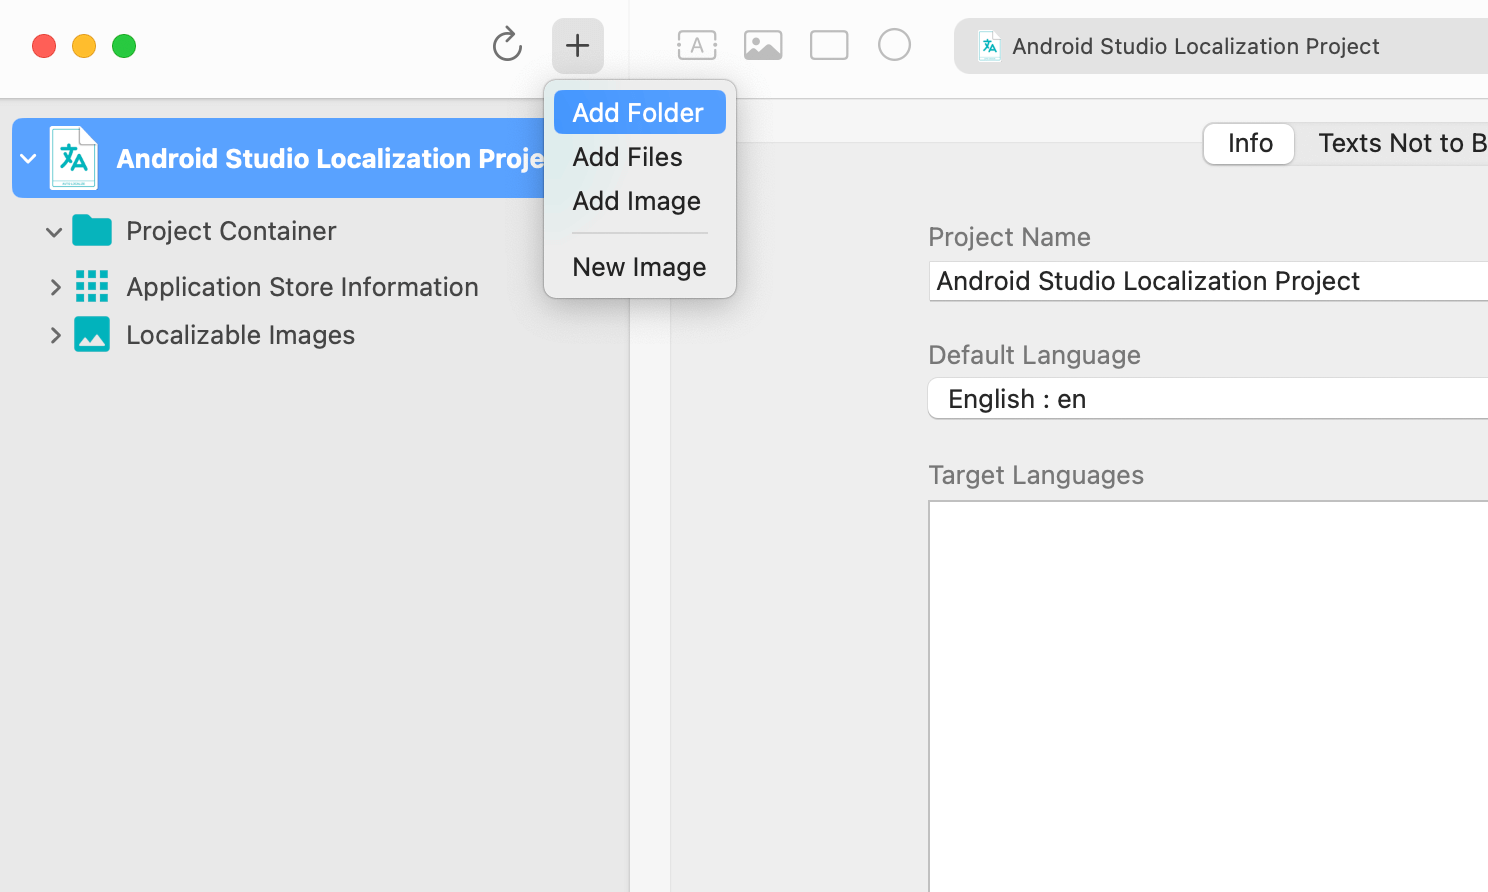Click the Project Name input field

1208,281
